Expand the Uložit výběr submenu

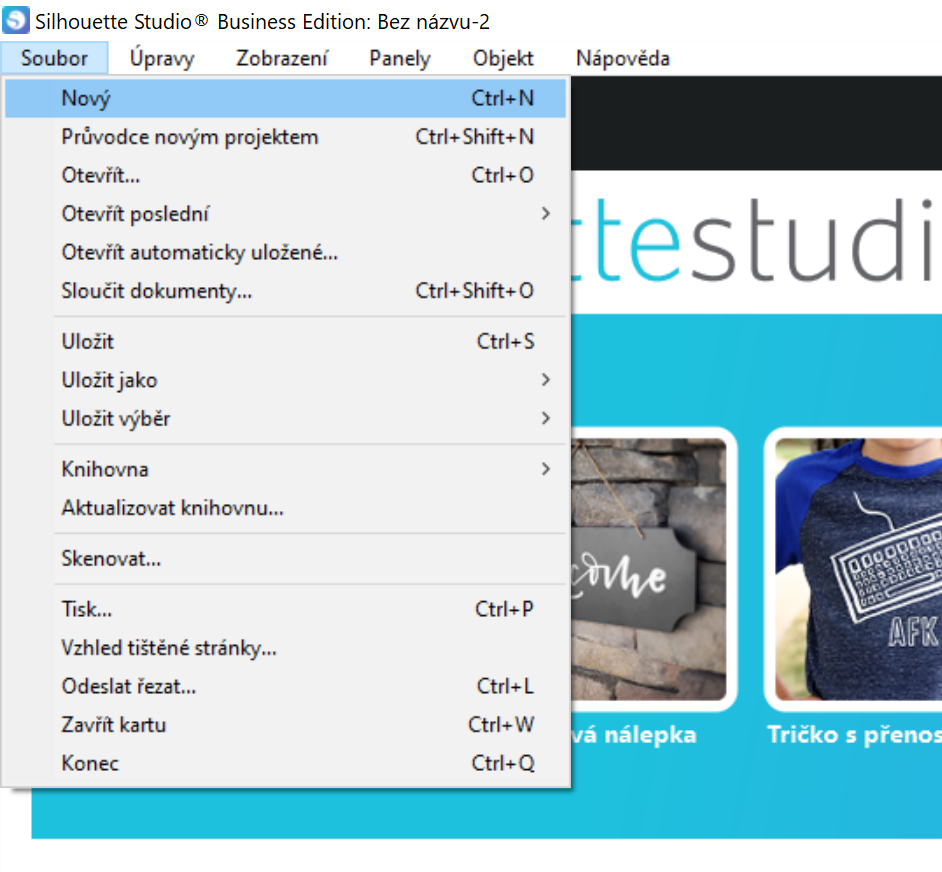[x=545, y=419]
